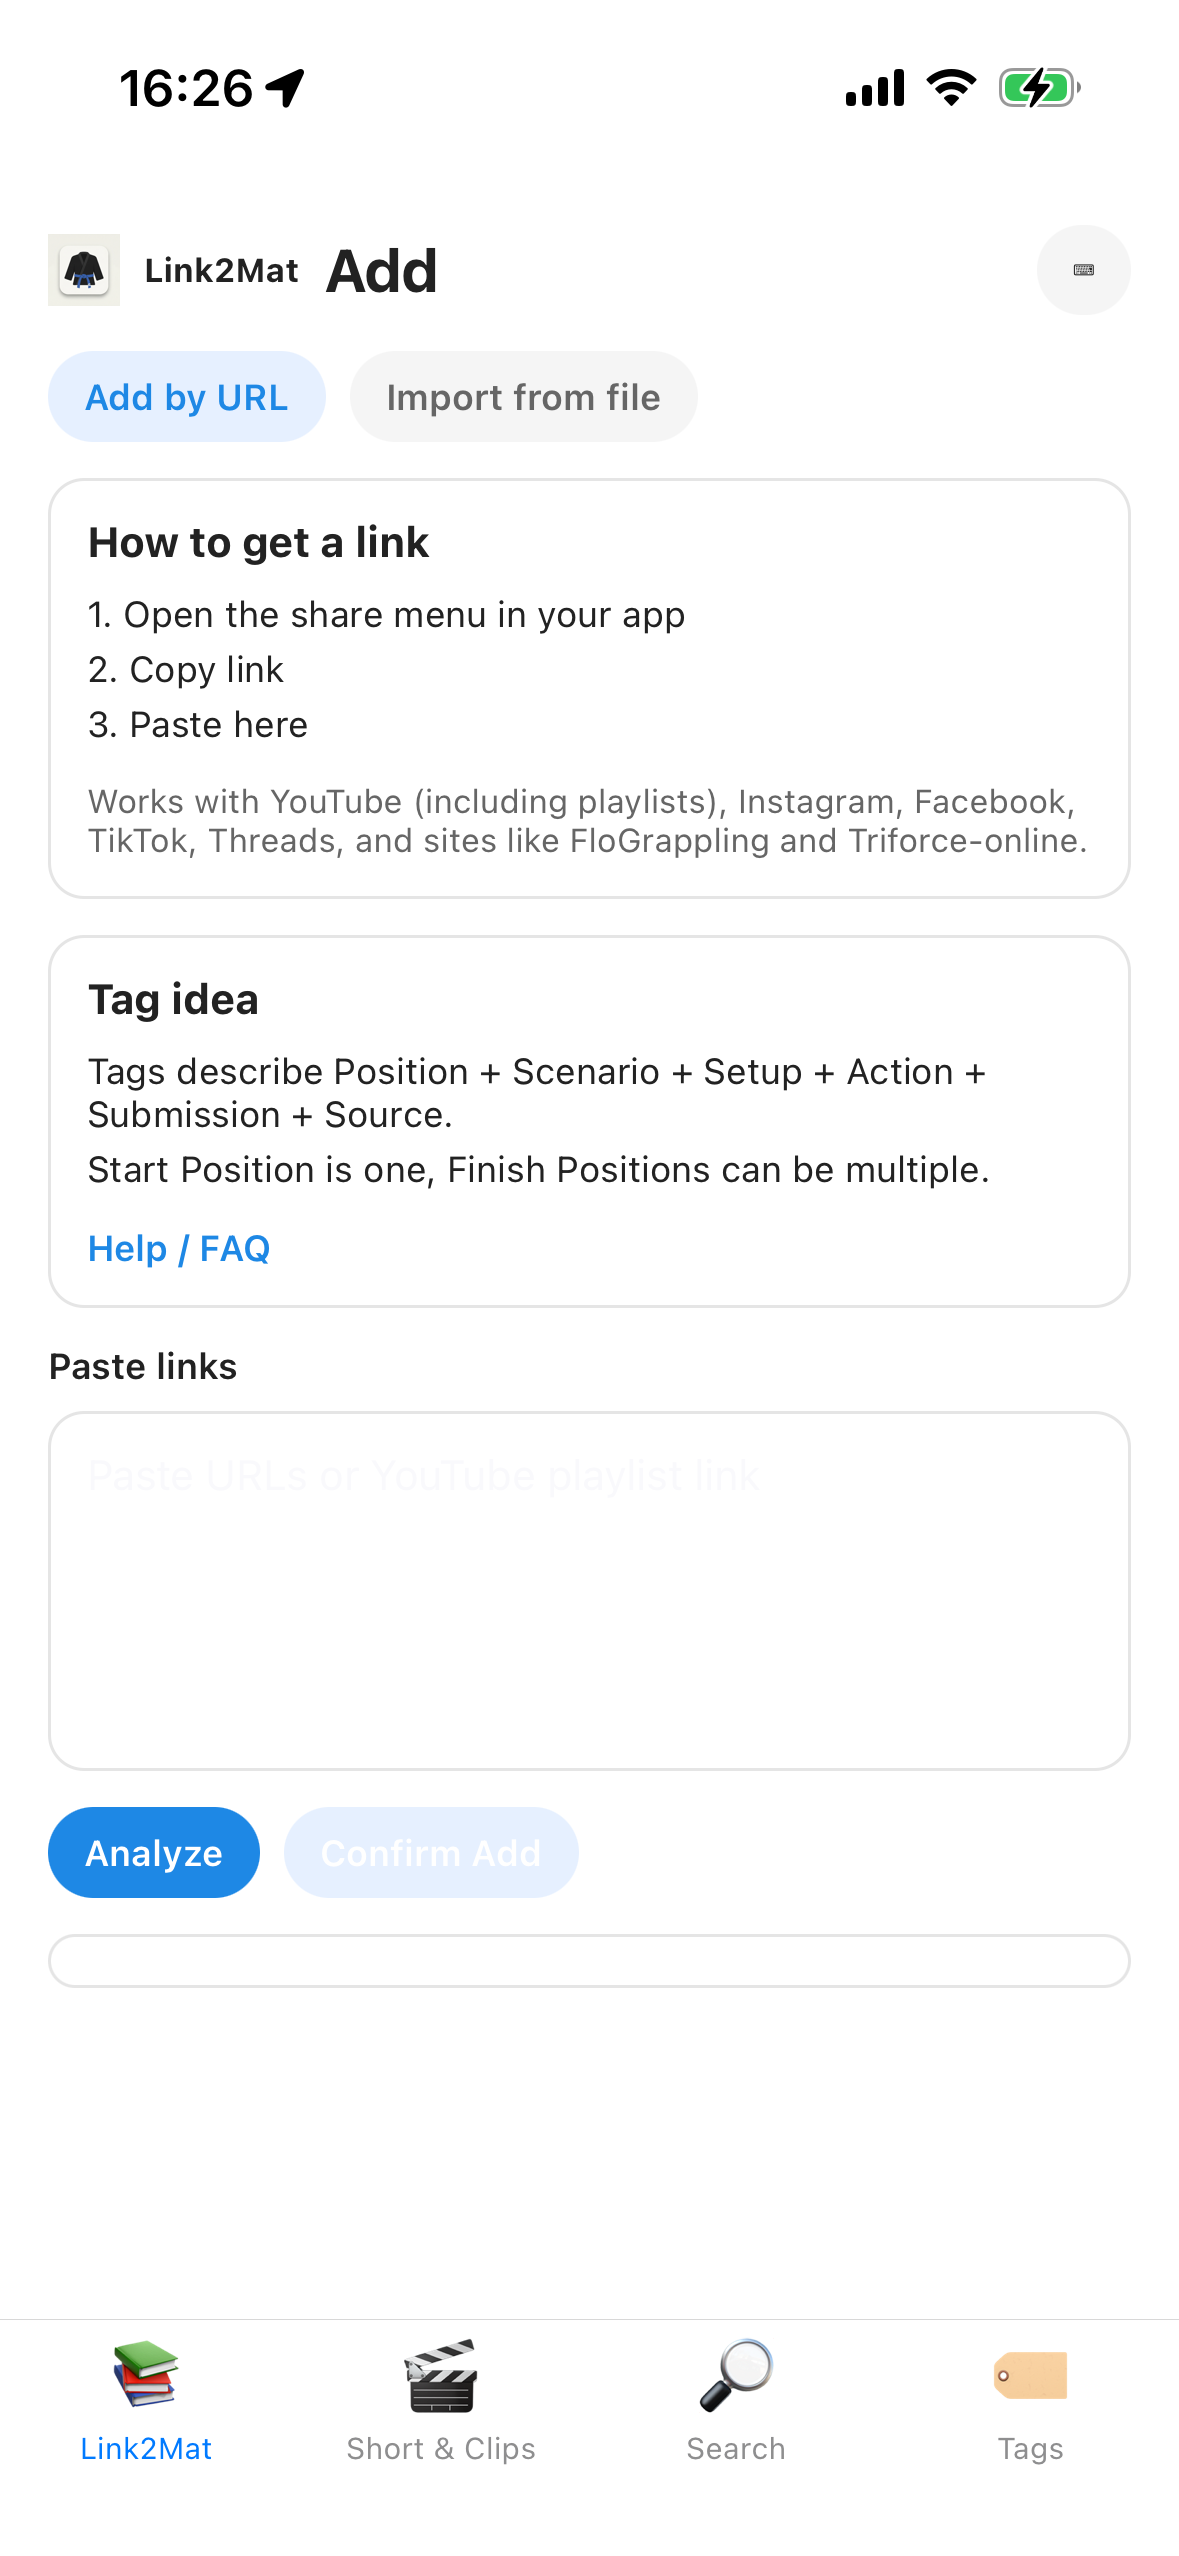This screenshot has width=1179, height=2556.
Task: Tap the Paste links heading
Action: (x=143, y=1366)
